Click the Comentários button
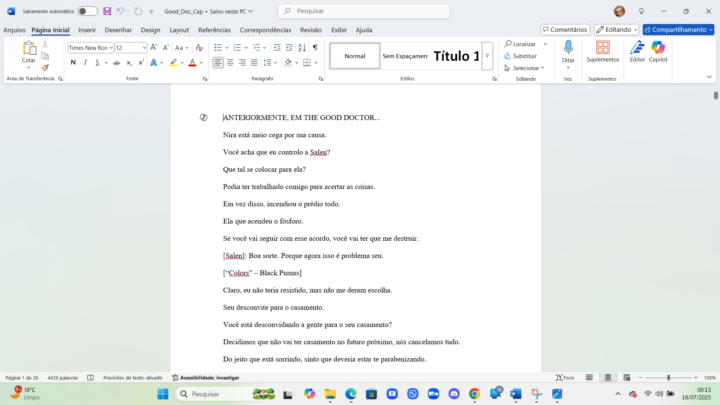 point(565,29)
